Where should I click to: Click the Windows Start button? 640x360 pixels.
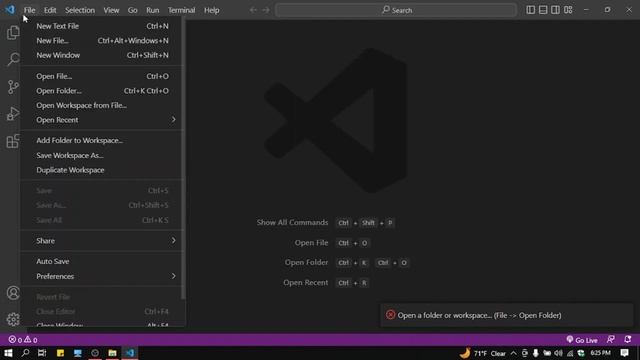point(8,353)
